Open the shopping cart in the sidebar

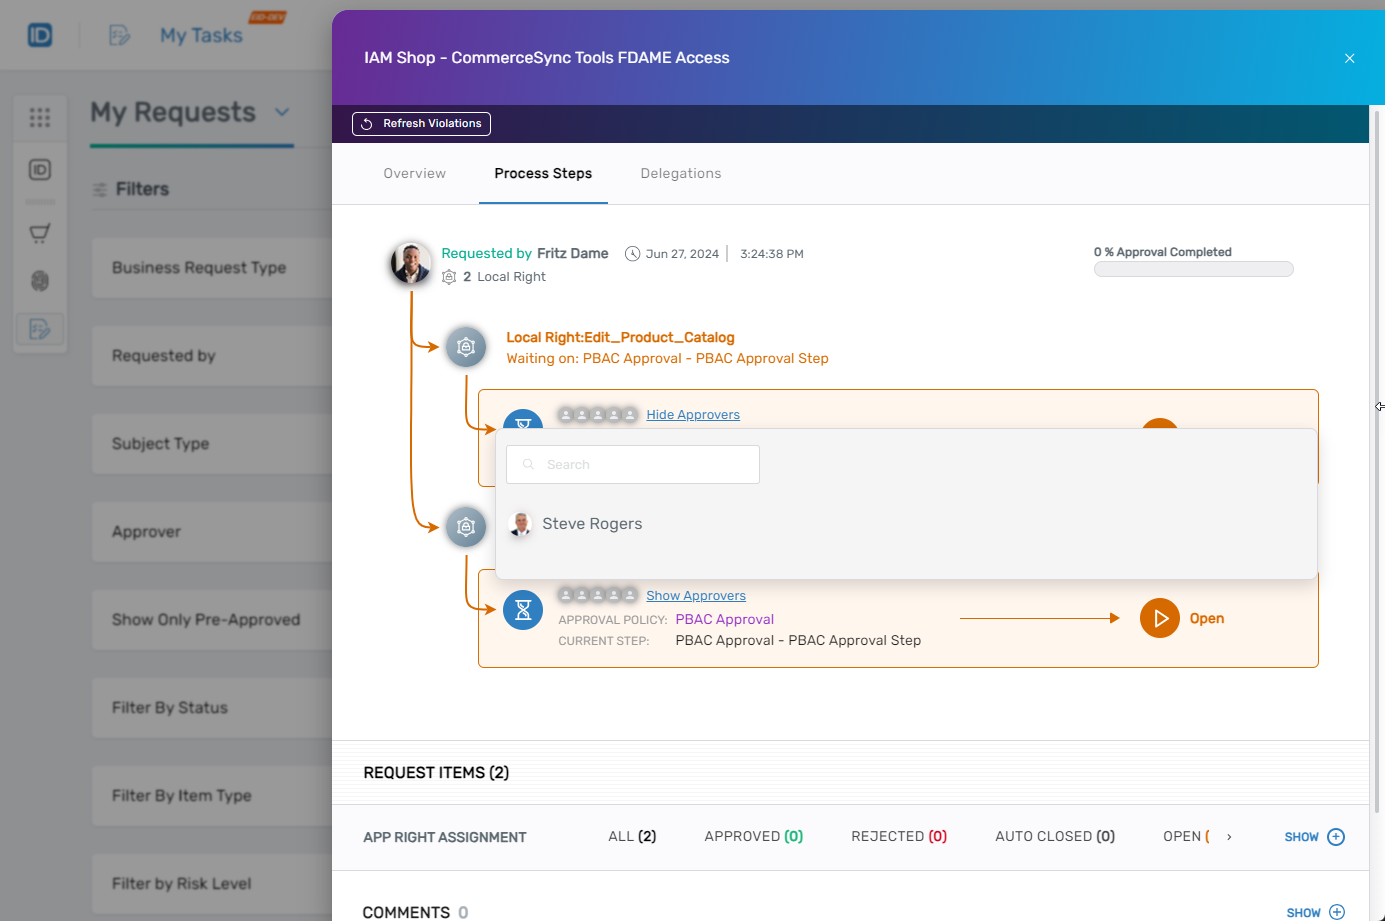[40, 232]
